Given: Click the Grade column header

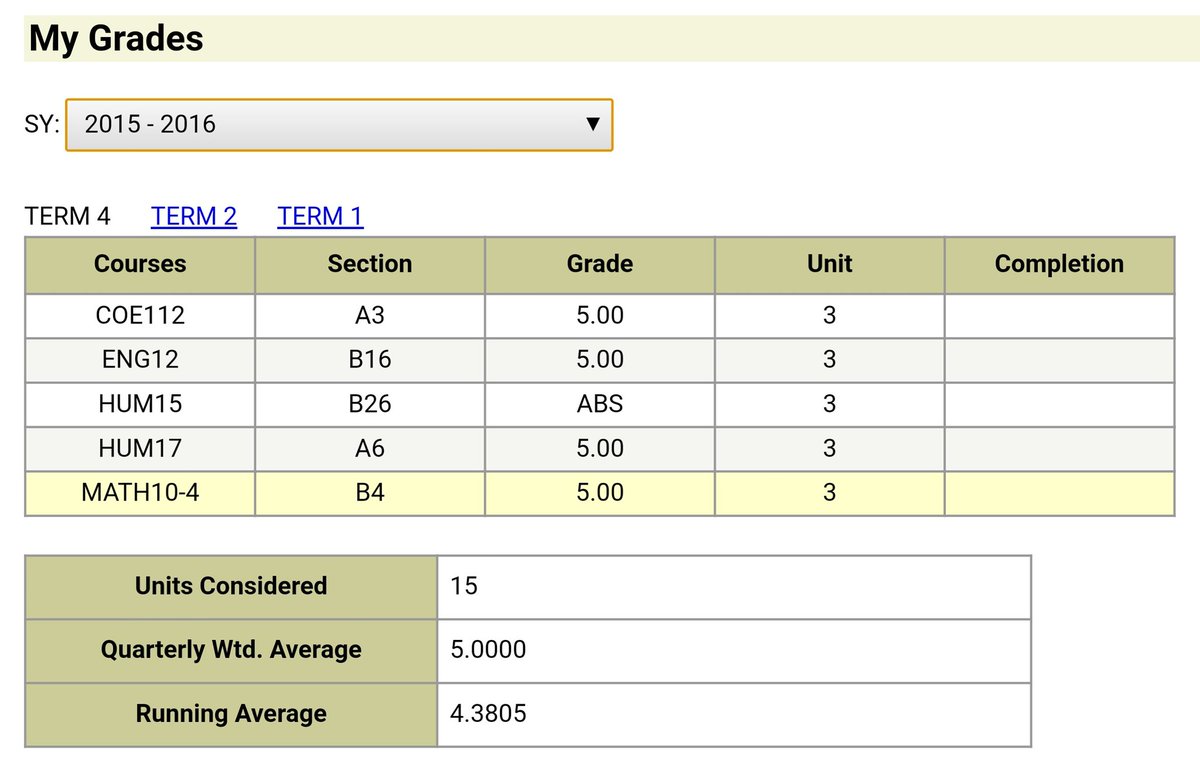Looking at the screenshot, I should click(600, 264).
